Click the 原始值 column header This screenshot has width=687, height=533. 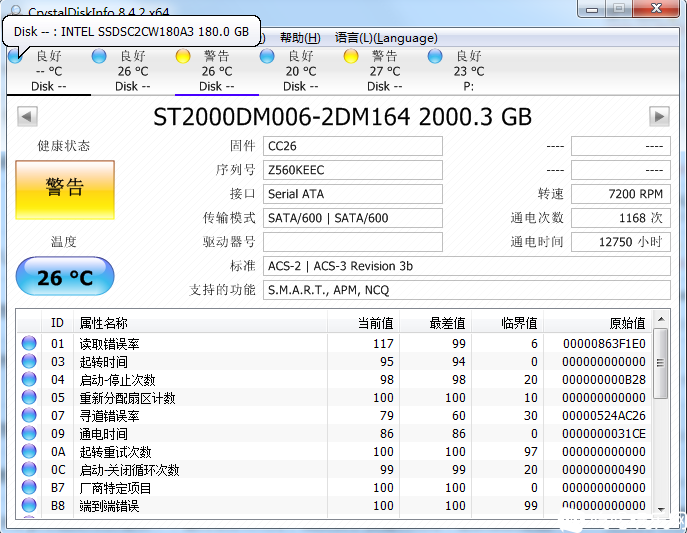[597, 323]
